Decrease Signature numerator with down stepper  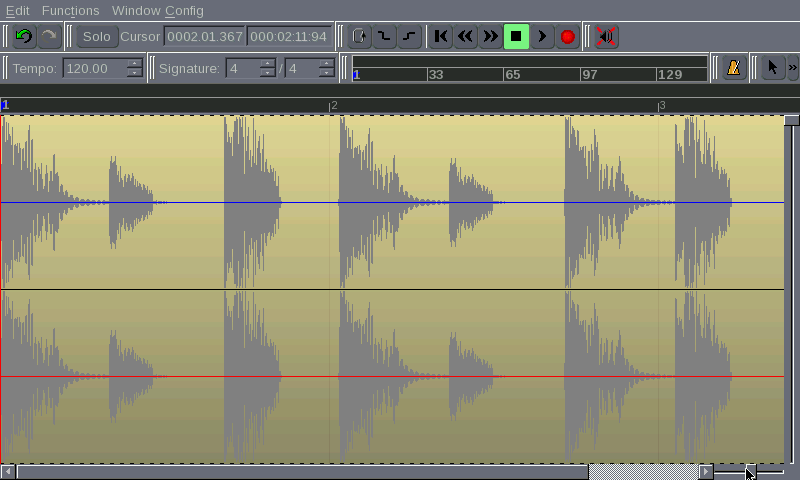(268, 73)
